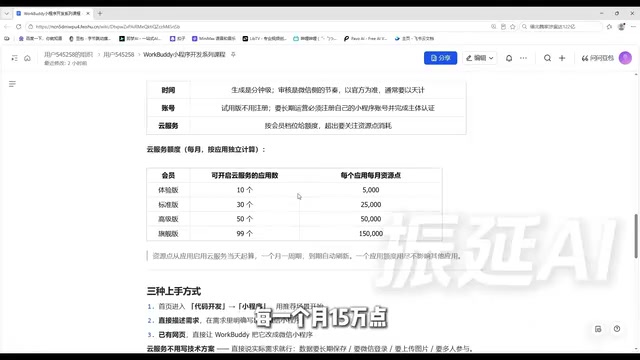
Task: Go back using the browser back arrow
Action: pyautogui.click(x=7, y=27)
